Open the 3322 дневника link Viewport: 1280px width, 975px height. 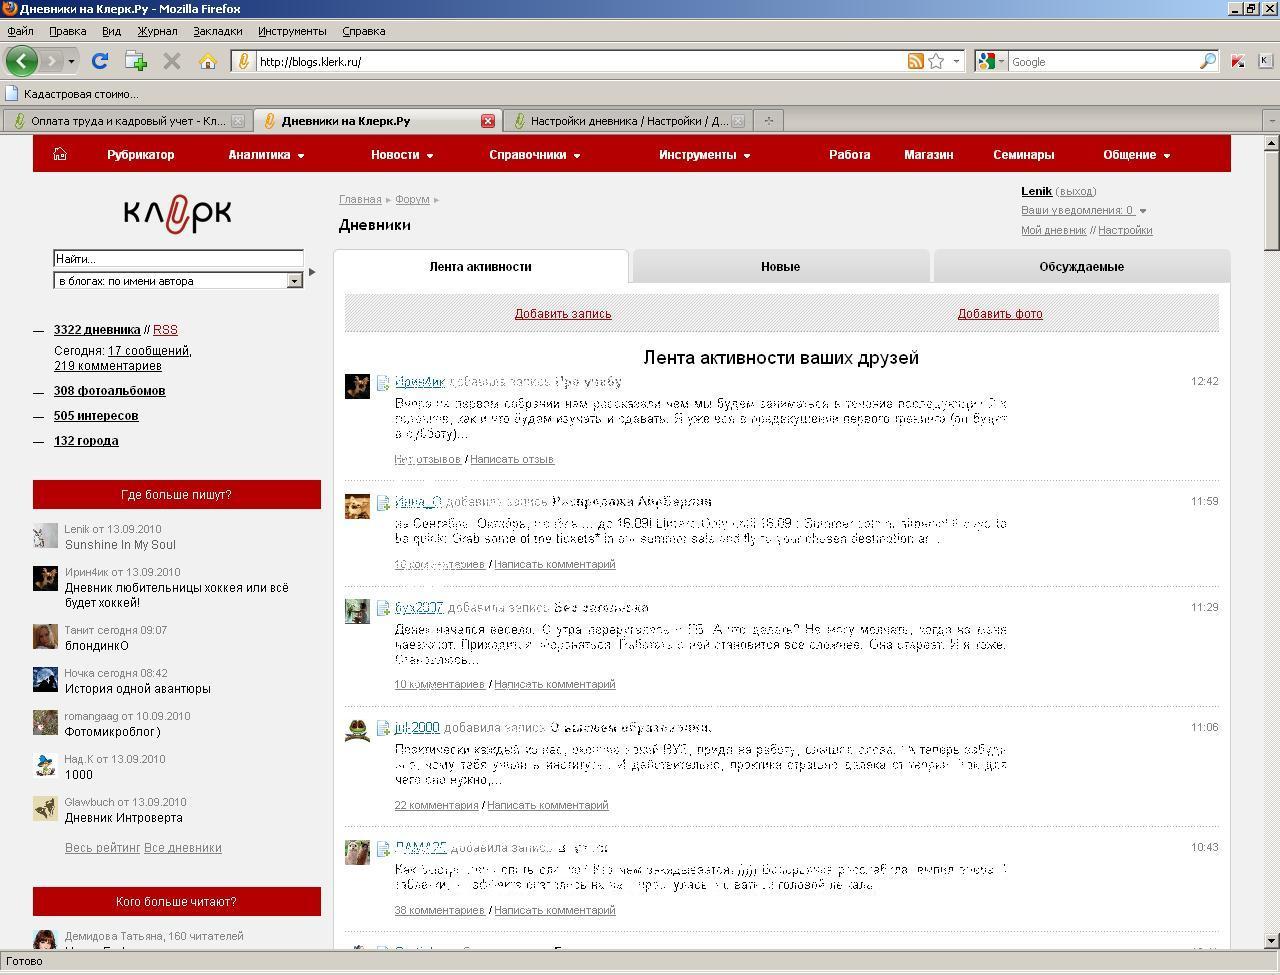pyautogui.click(x=97, y=330)
